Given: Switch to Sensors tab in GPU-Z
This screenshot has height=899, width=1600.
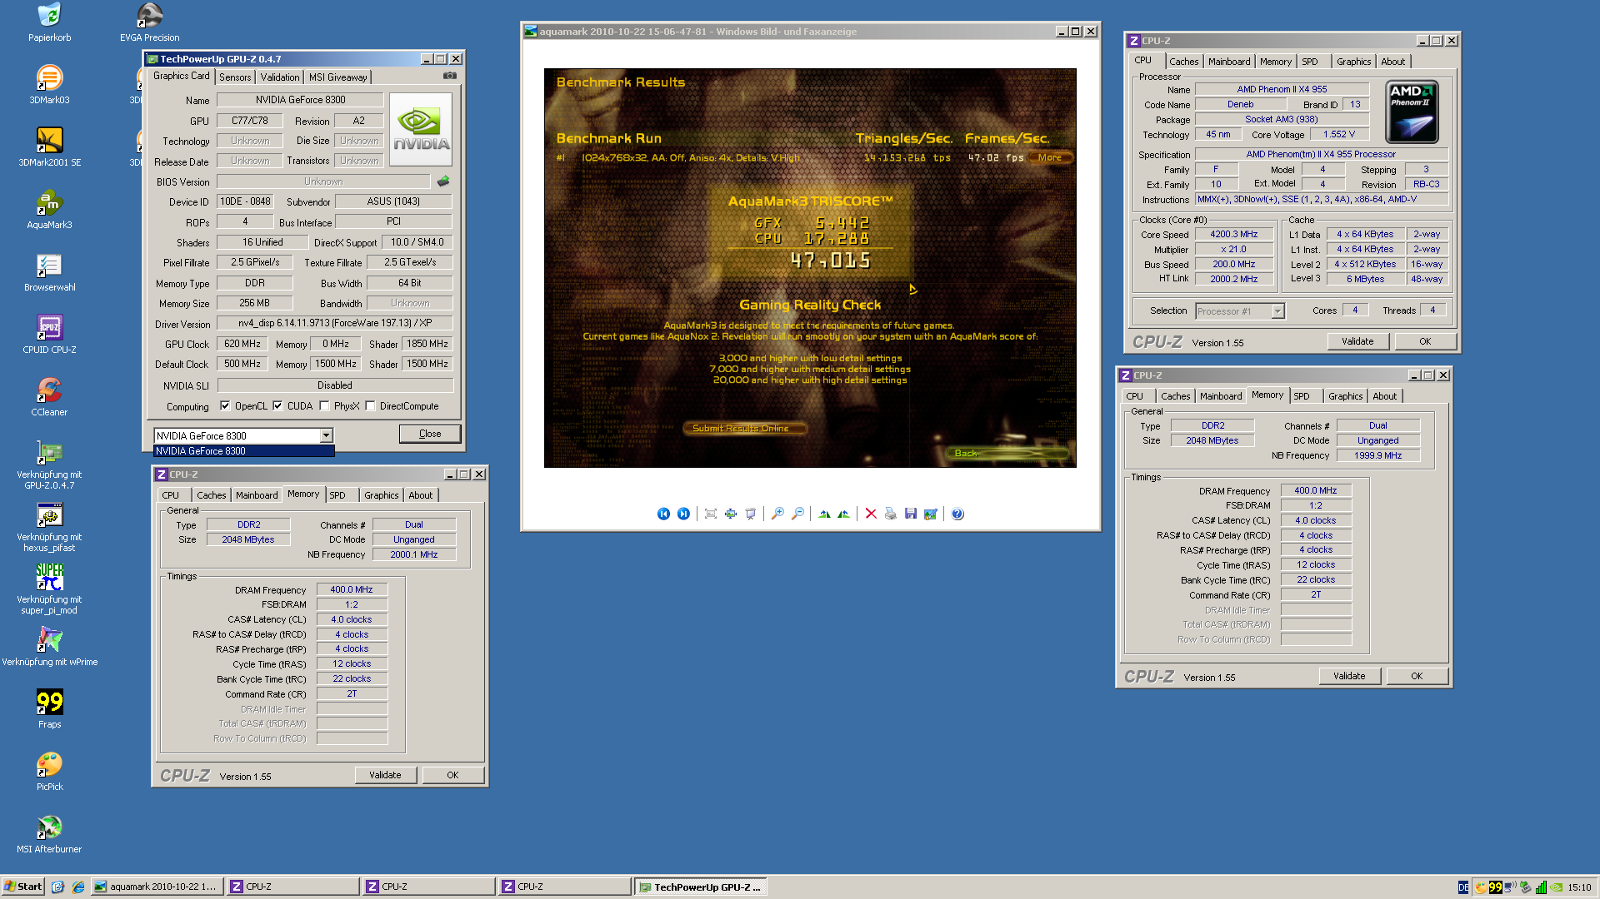Looking at the screenshot, I should point(235,77).
